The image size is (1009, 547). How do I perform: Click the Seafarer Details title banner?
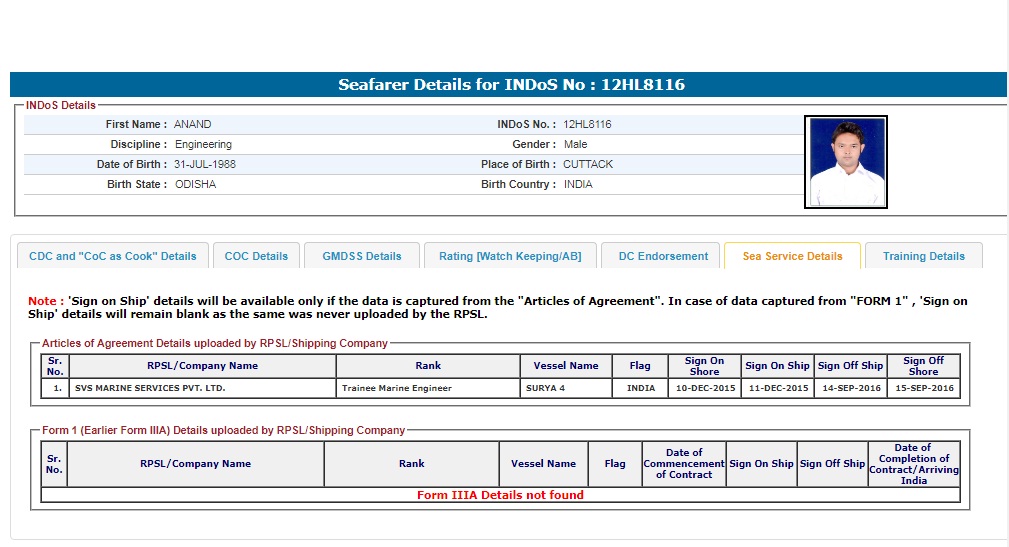(511, 85)
